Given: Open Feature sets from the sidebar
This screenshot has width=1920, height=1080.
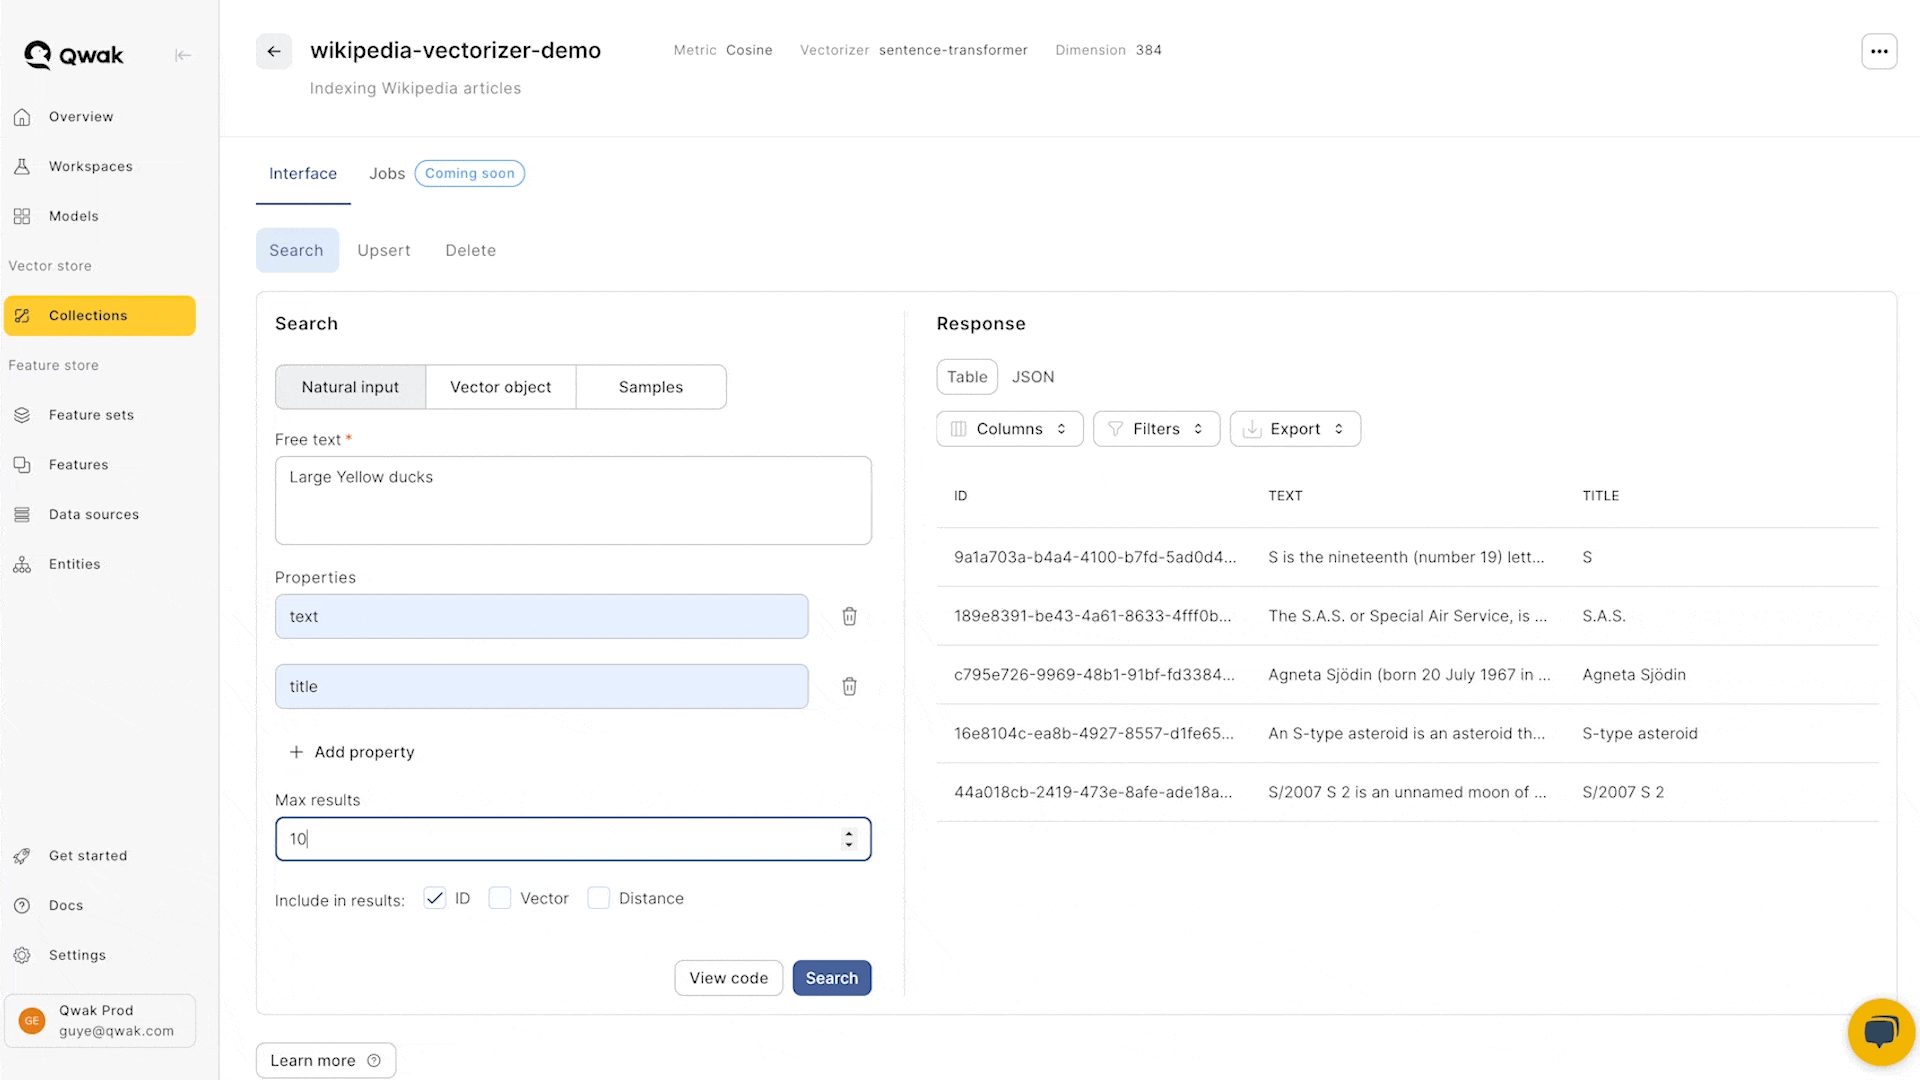Looking at the screenshot, I should tap(91, 415).
